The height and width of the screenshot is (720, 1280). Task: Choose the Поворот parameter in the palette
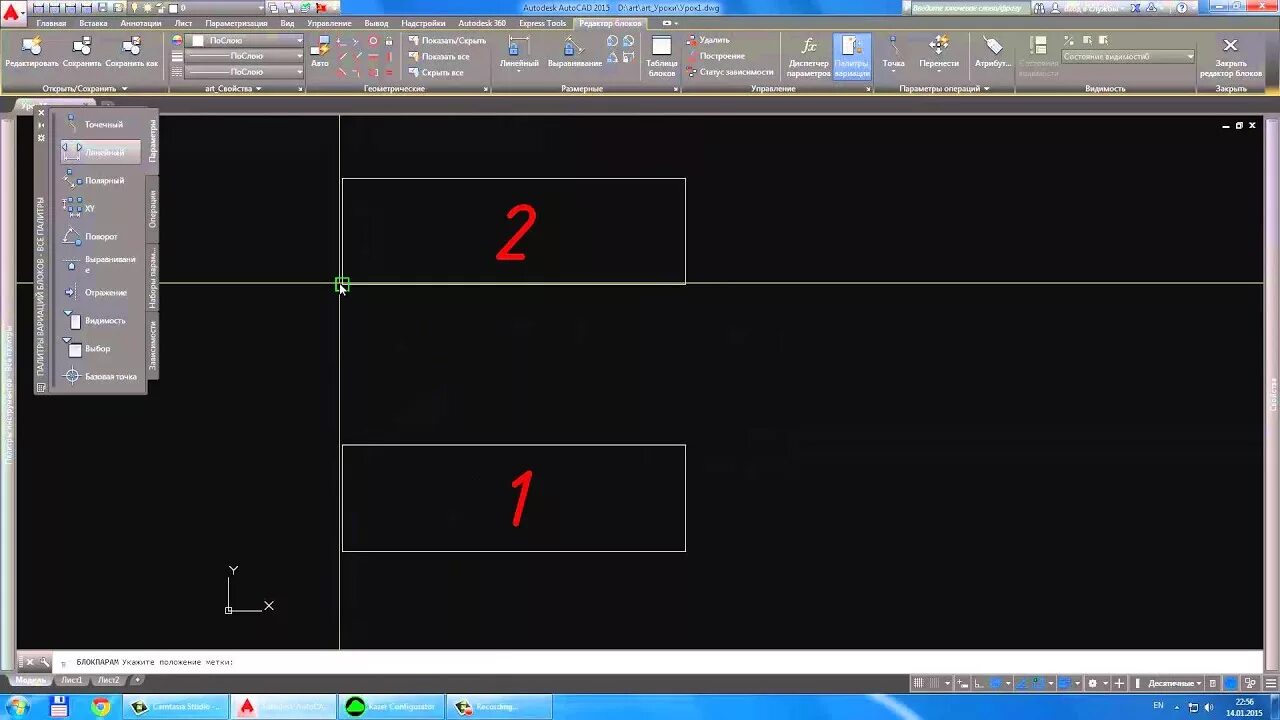click(x=100, y=236)
